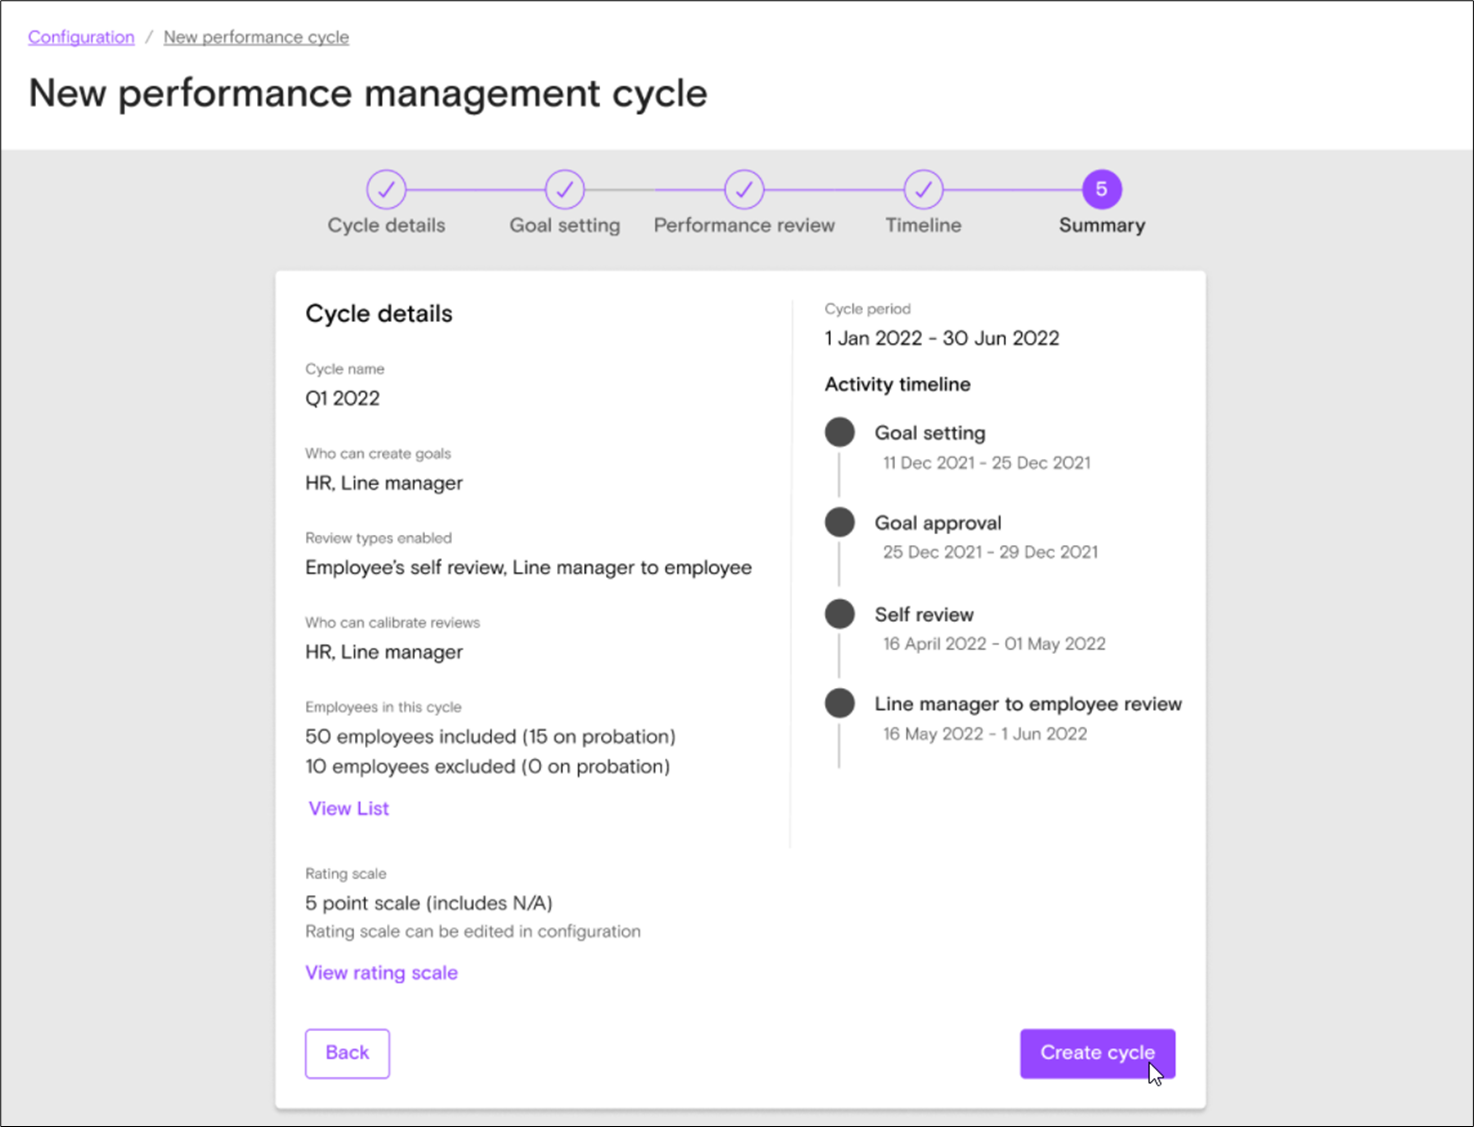1474x1127 pixels.
Task: Jump to the Summary step label
Action: tap(1101, 225)
